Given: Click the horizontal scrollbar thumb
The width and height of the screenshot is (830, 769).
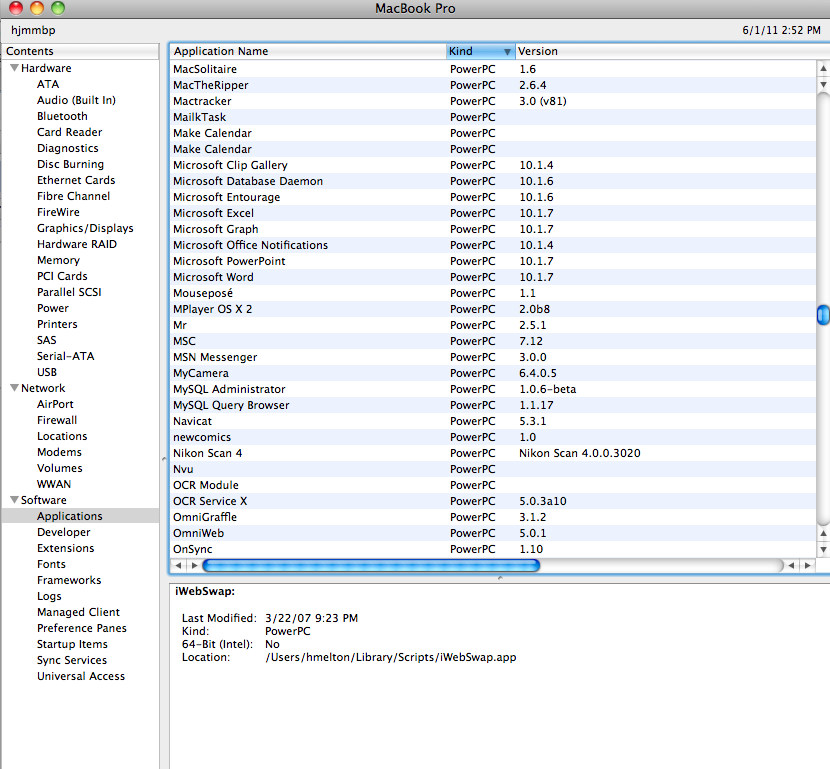Looking at the screenshot, I should (371, 565).
